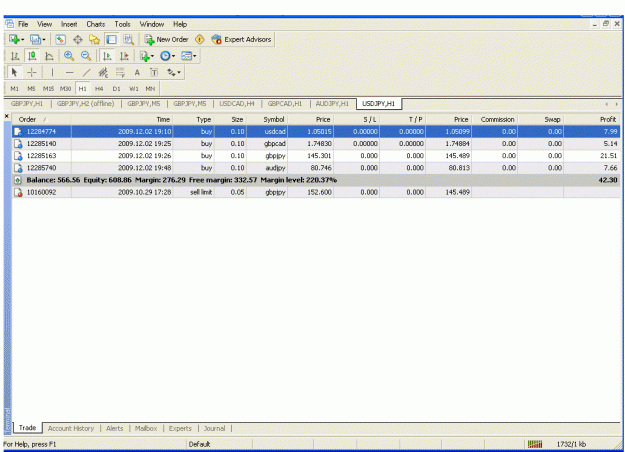Sort by the Profit column header

coord(592,119)
